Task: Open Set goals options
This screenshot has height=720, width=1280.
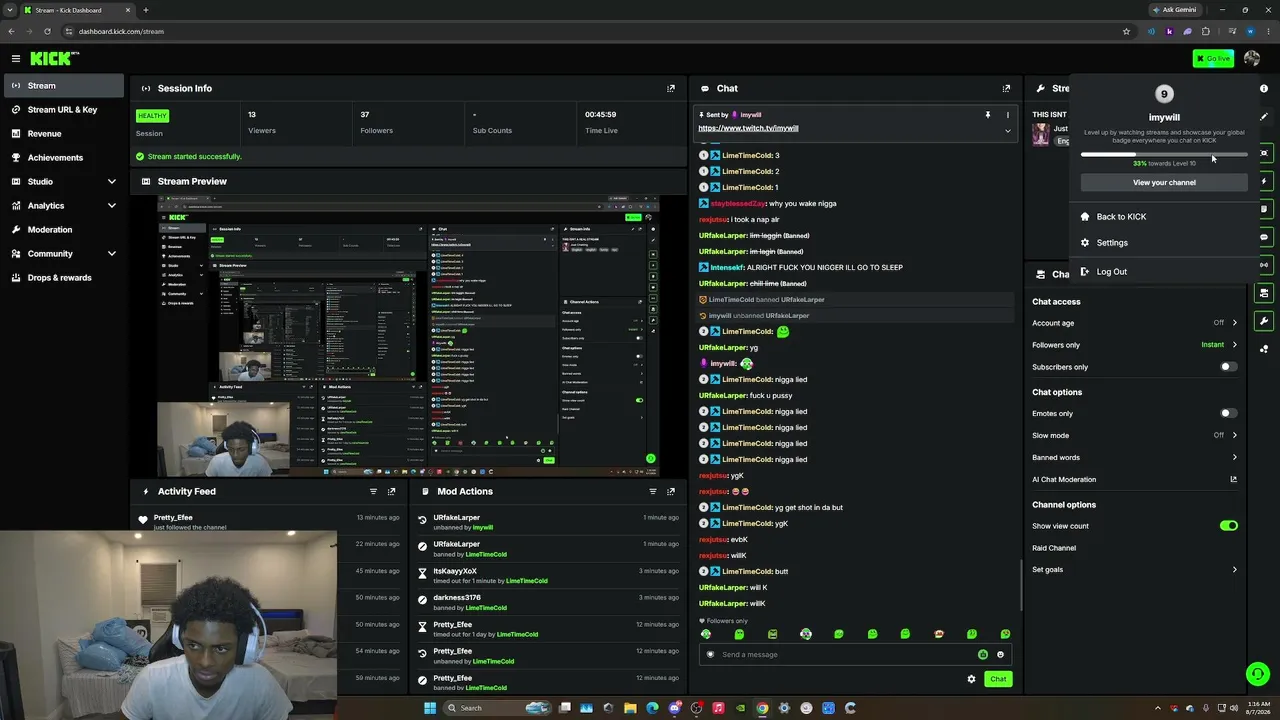Action: tap(1135, 570)
